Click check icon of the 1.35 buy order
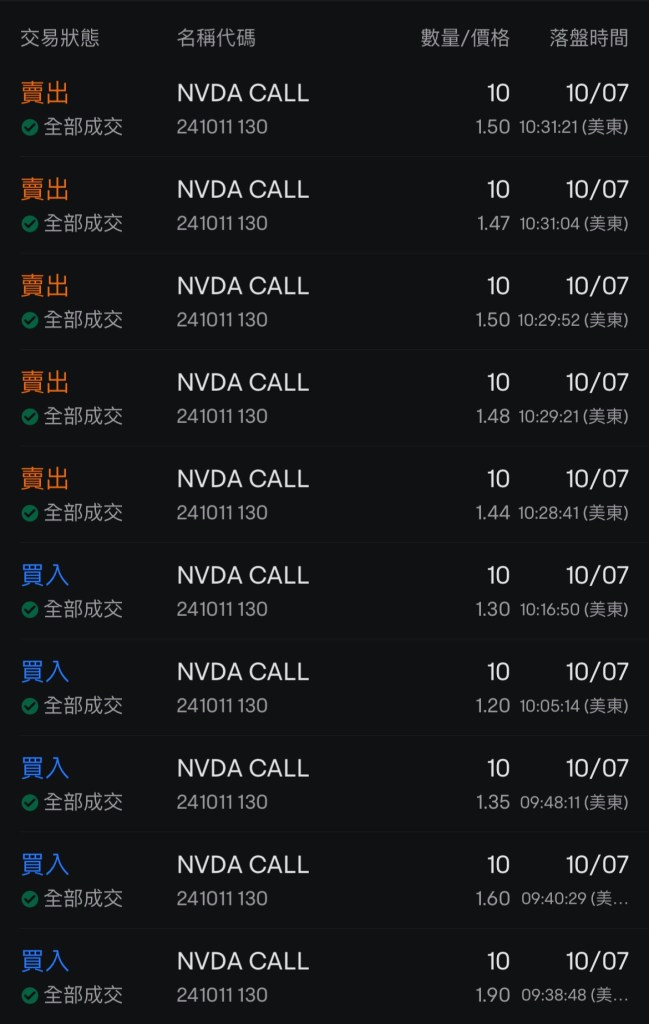The height and width of the screenshot is (1024, 649). pyautogui.click(x=30, y=802)
